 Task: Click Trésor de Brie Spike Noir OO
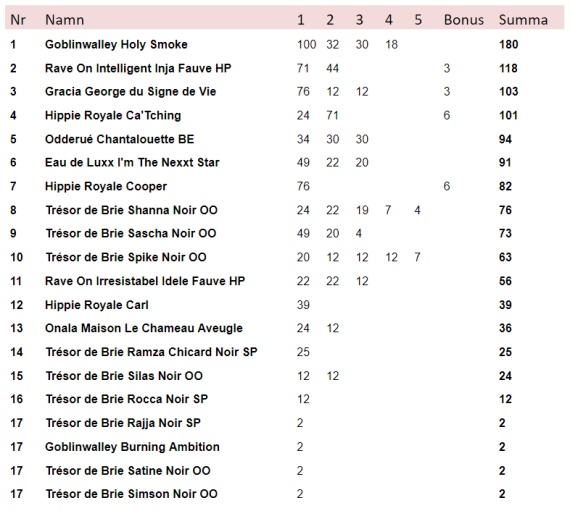[126, 257]
